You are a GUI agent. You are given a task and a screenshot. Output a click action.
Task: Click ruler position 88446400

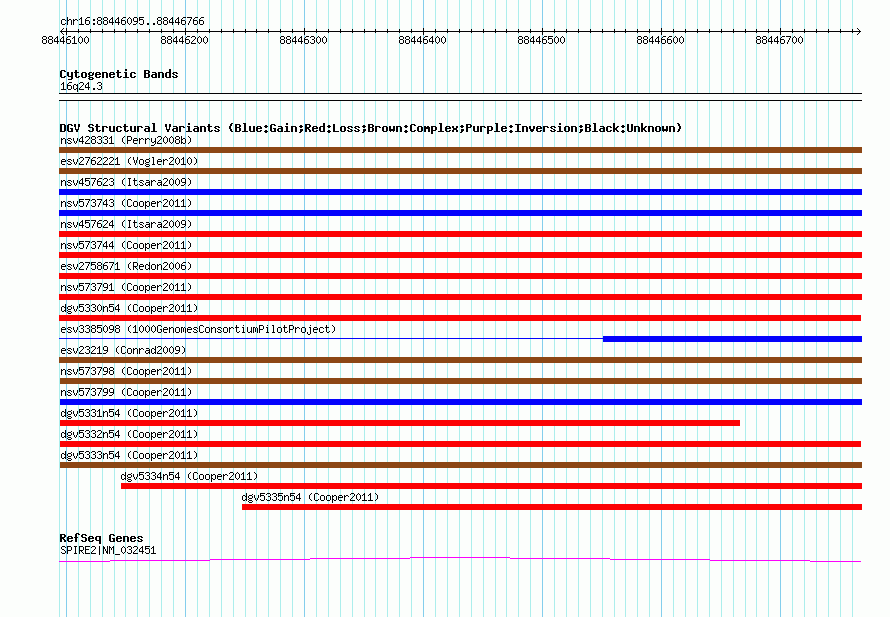[x=422, y=40]
